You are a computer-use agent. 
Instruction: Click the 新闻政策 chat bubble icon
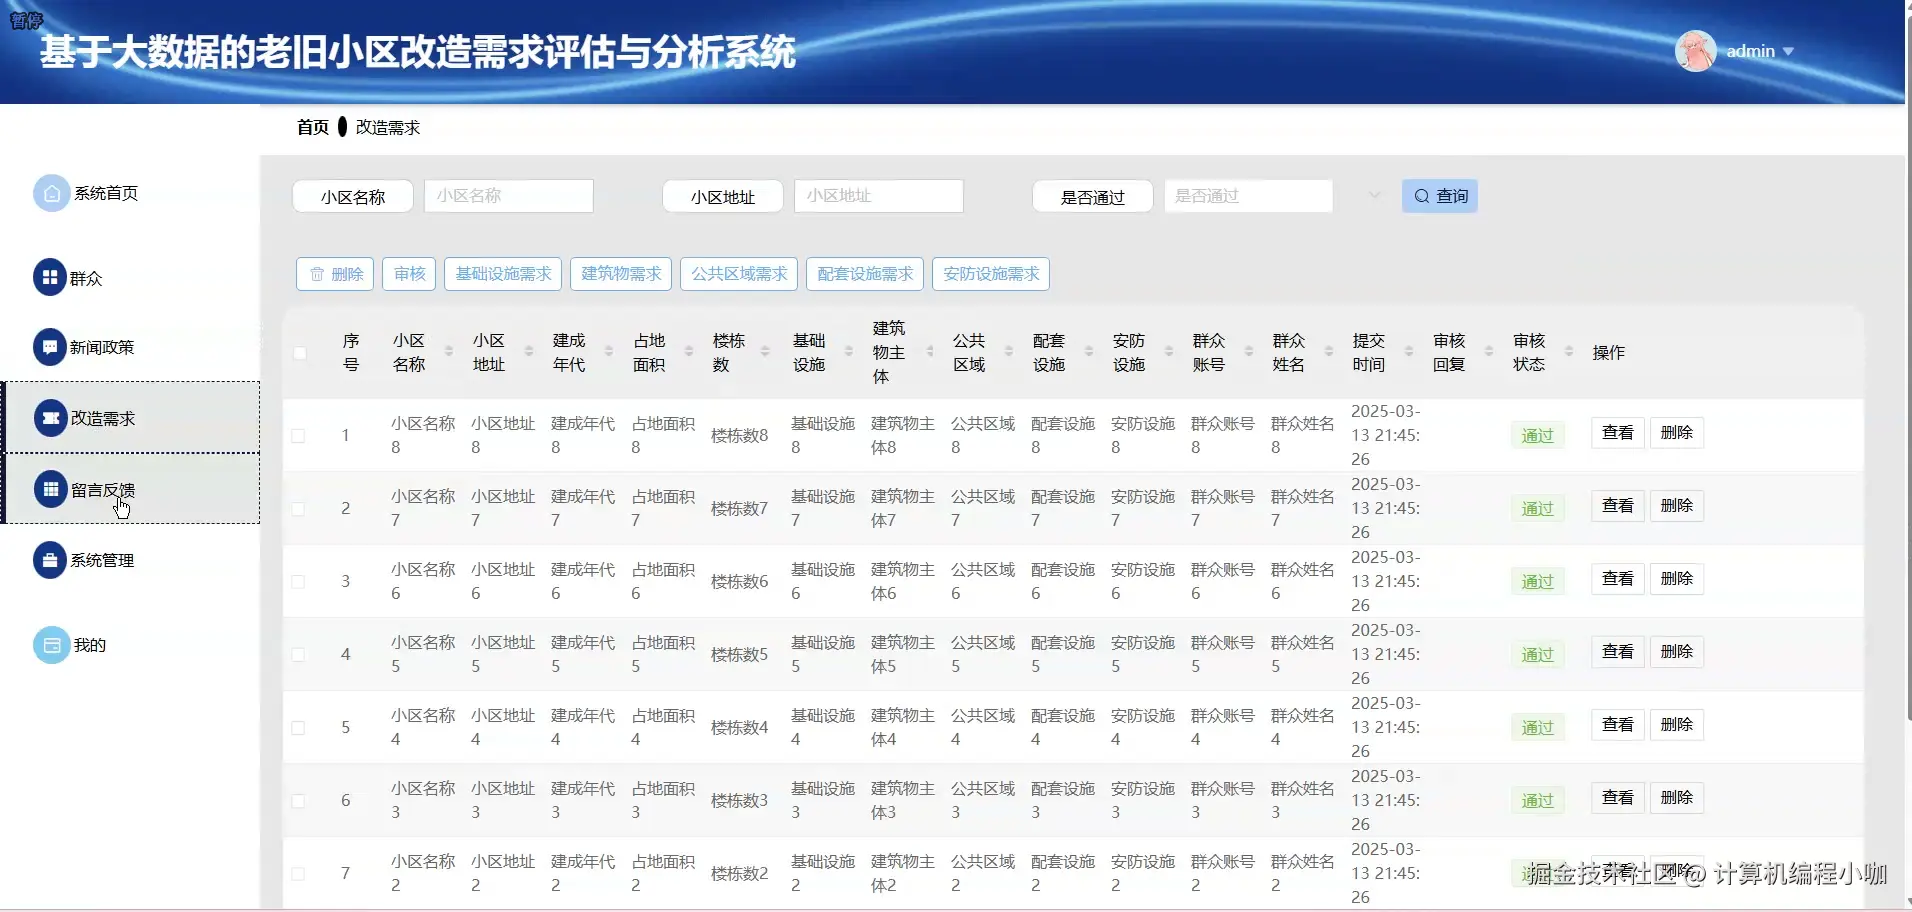pos(50,347)
